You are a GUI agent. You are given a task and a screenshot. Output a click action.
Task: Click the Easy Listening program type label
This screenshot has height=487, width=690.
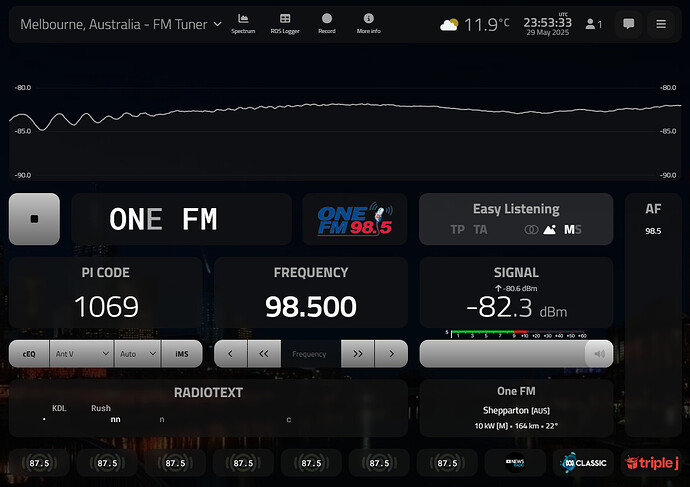516,209
